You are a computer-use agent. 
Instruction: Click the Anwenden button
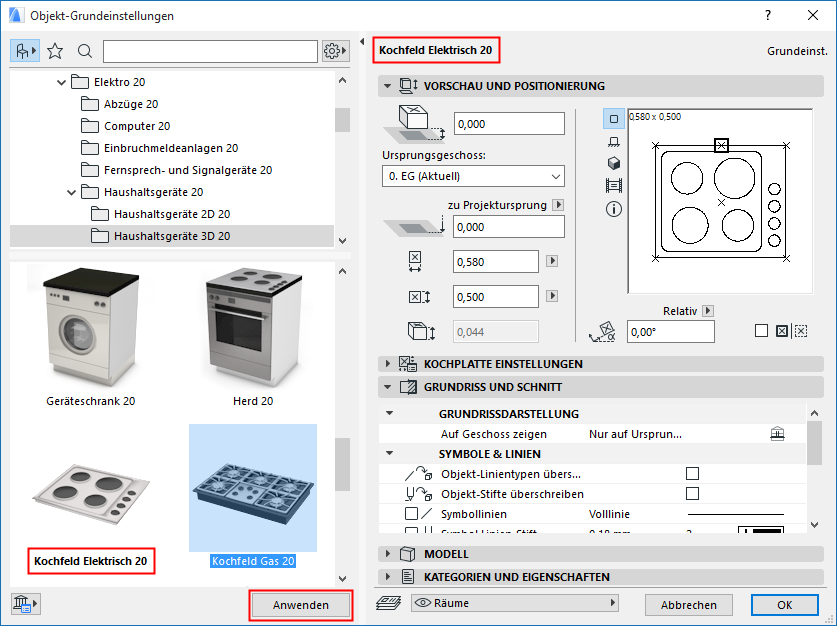tap(301, 605)
